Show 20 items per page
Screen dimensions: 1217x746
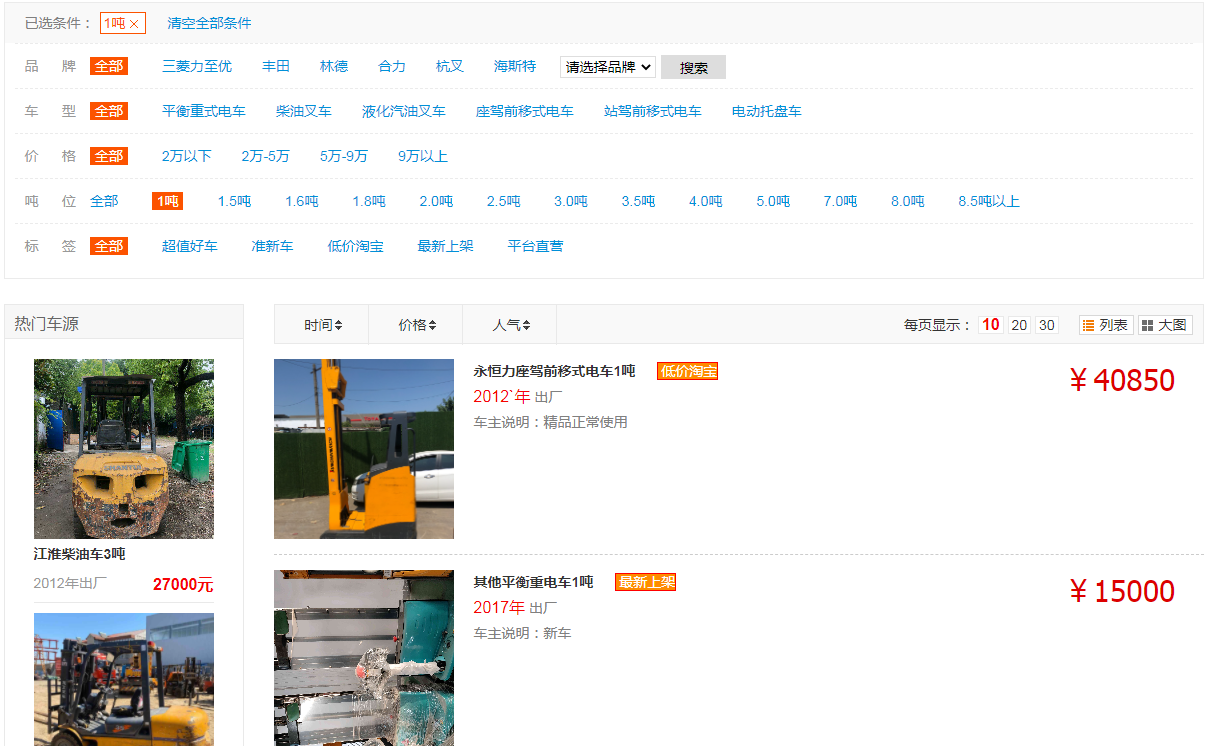pos(1019,325)
